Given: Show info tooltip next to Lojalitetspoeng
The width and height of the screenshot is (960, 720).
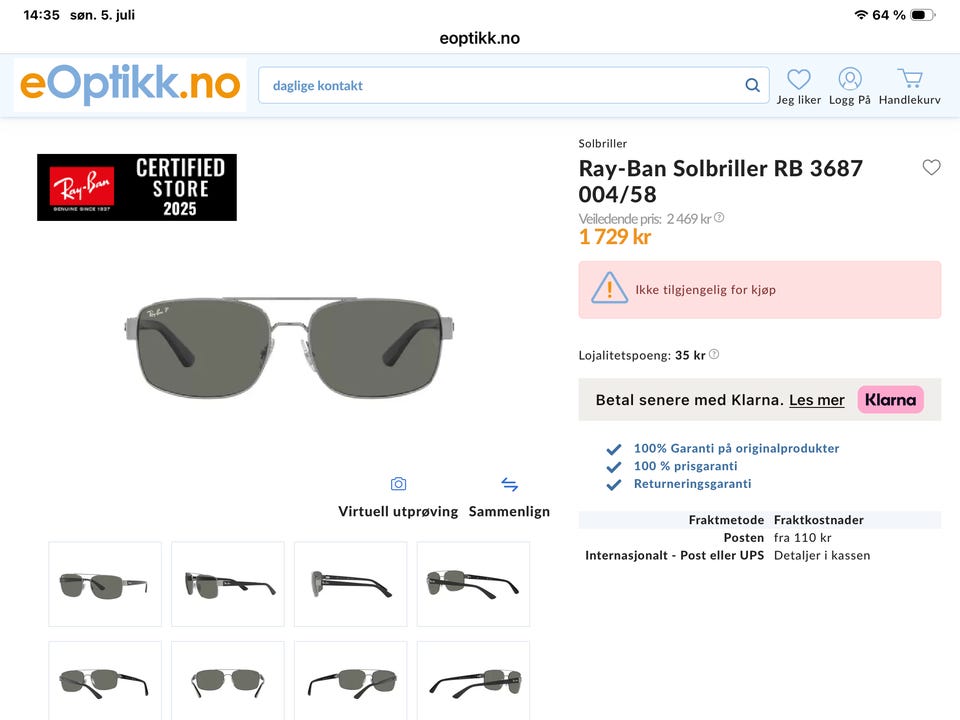Looking at the screenshot, I should 714,354.
